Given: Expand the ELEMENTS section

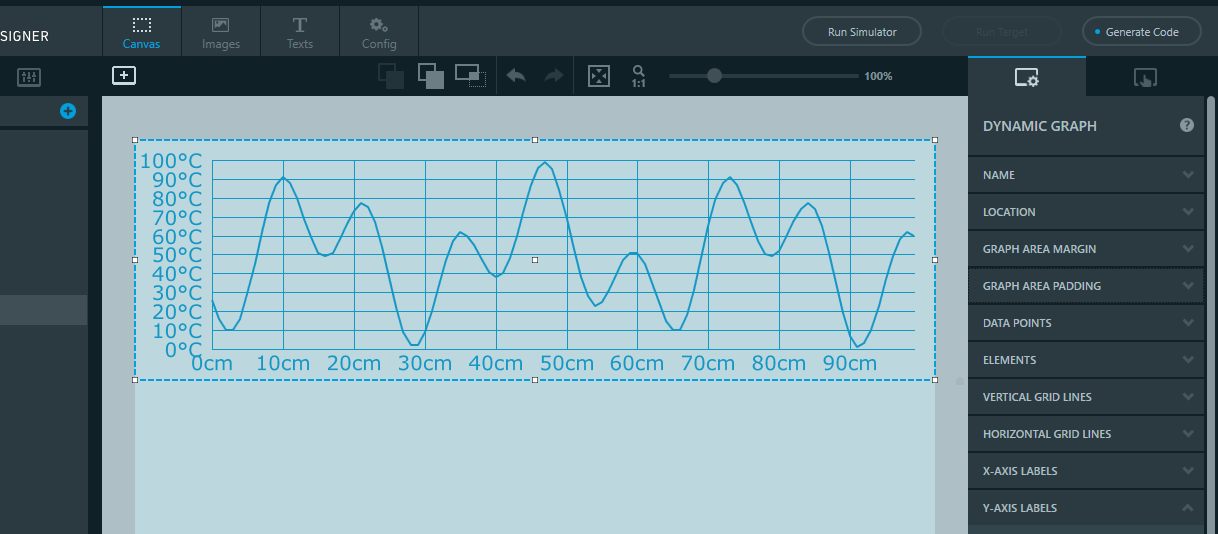Looking at the screenshot, I should (x=1086, y=360).
